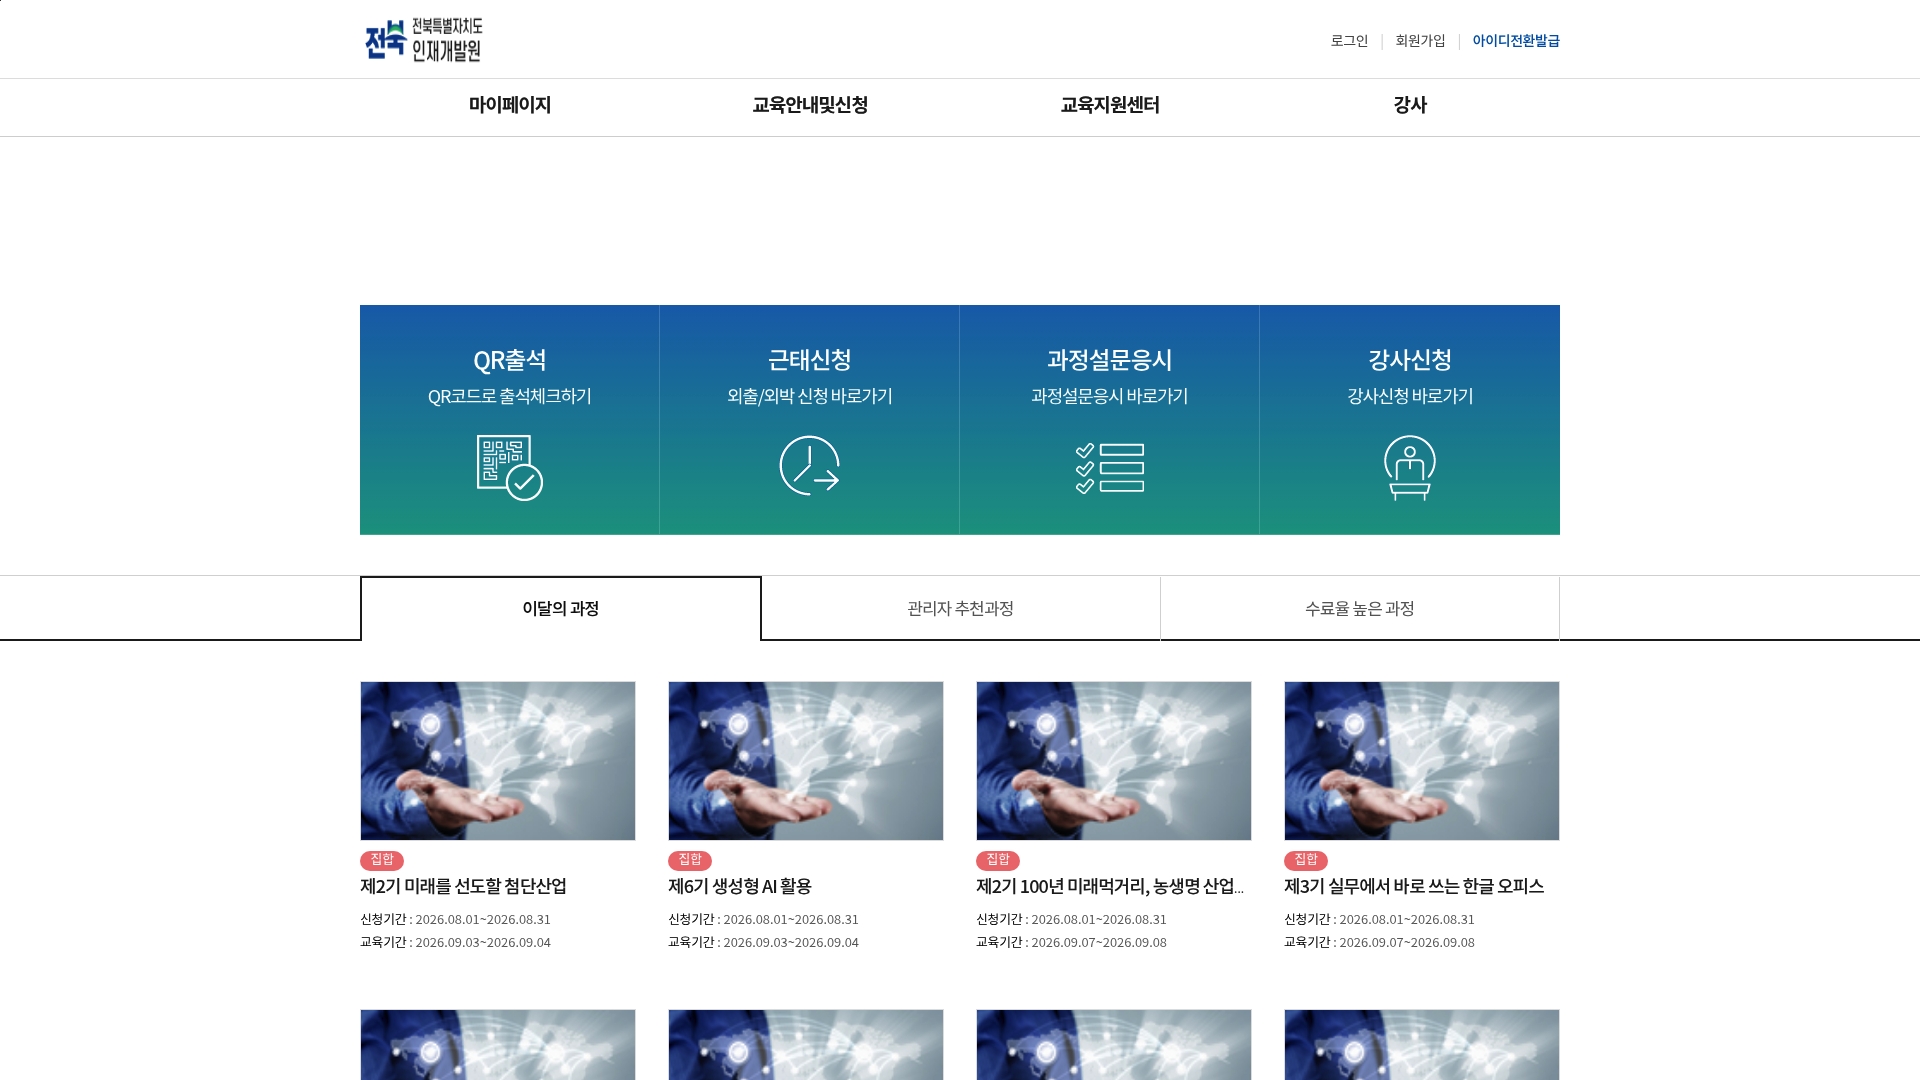The image size is (1920, 1080).
Task: Click 교육기간 line of 한글 오피스 course
Action: tap(1380, 942)
